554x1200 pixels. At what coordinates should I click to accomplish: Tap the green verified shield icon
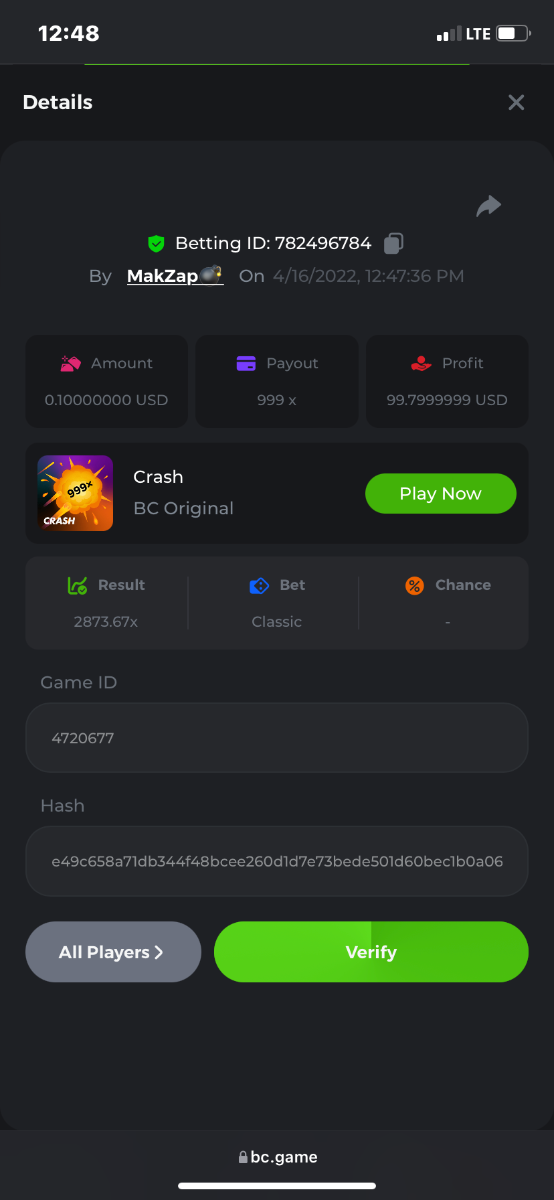(x=156, y=243)
